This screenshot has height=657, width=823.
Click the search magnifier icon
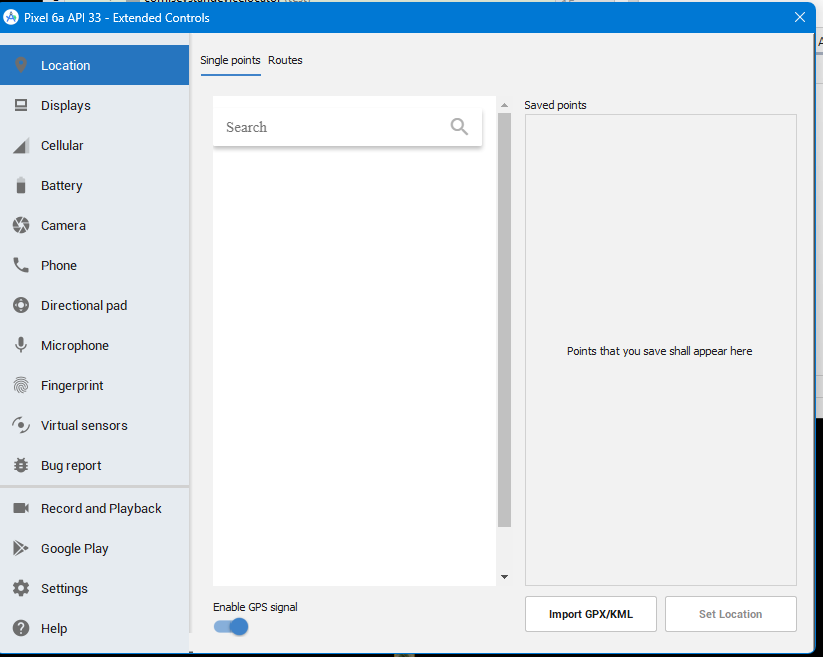pyautogui.click(x=459, y=127)
